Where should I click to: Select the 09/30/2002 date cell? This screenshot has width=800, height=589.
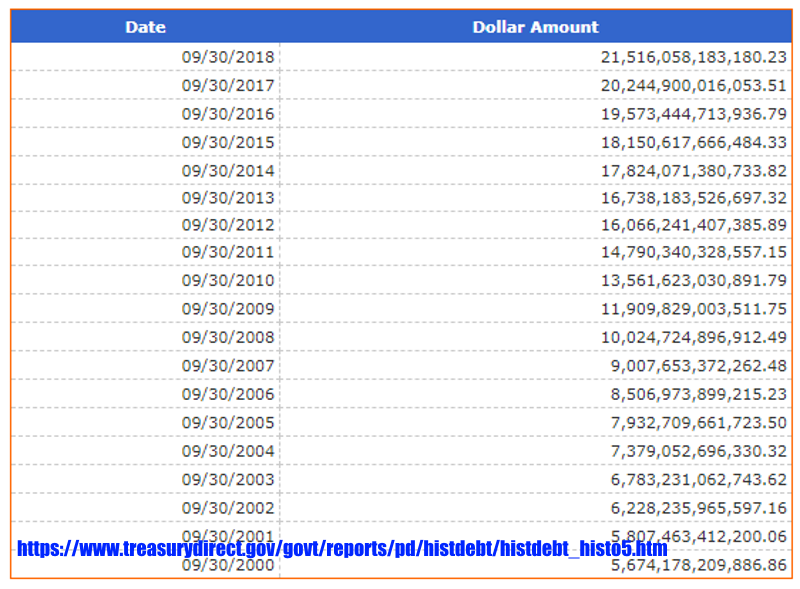(x=228, y=508)
